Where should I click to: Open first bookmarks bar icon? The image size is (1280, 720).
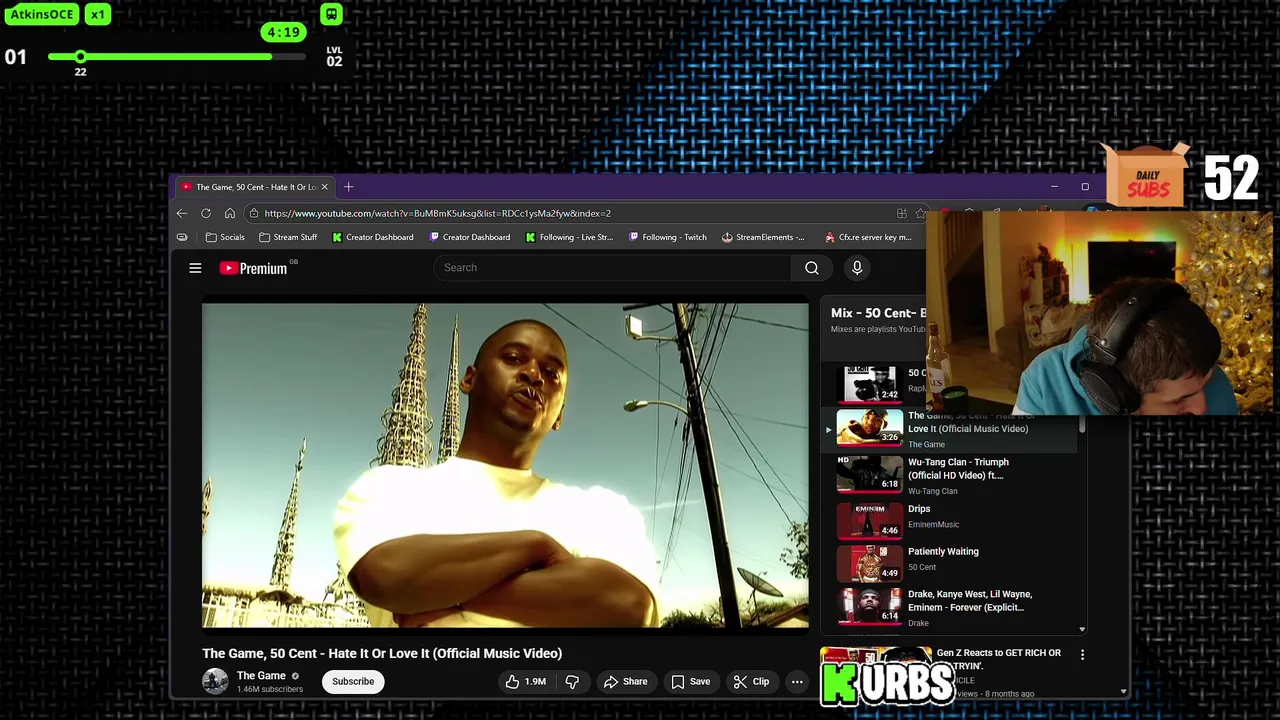(x=182, y=237)
